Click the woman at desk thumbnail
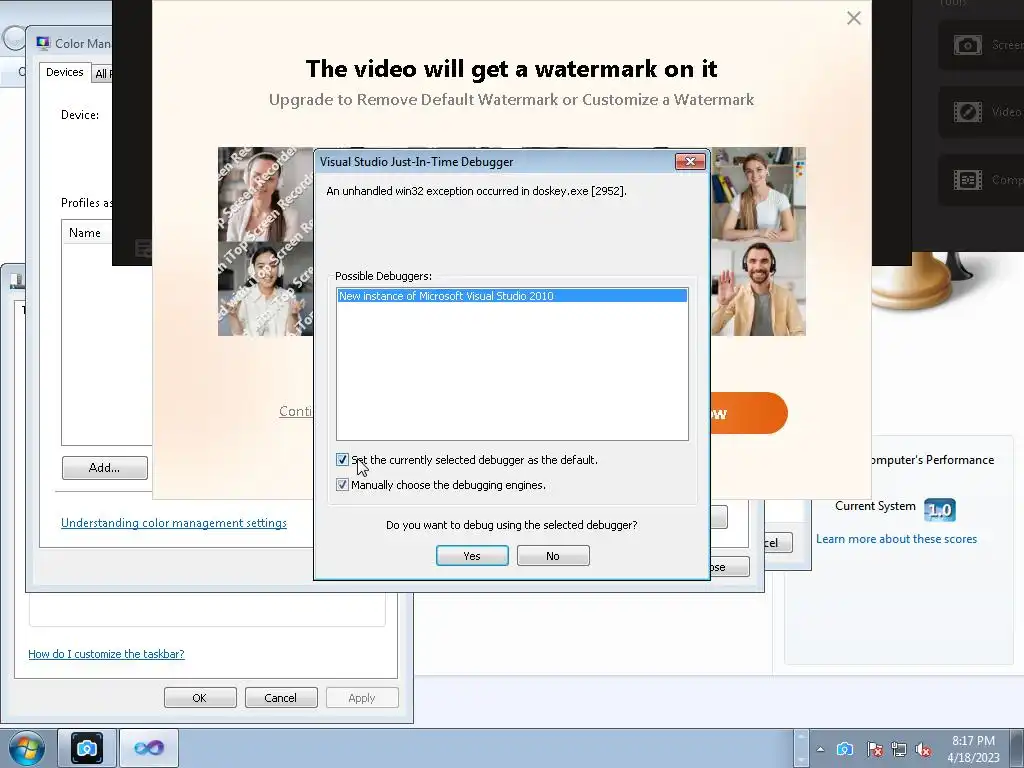 (758, 194)
